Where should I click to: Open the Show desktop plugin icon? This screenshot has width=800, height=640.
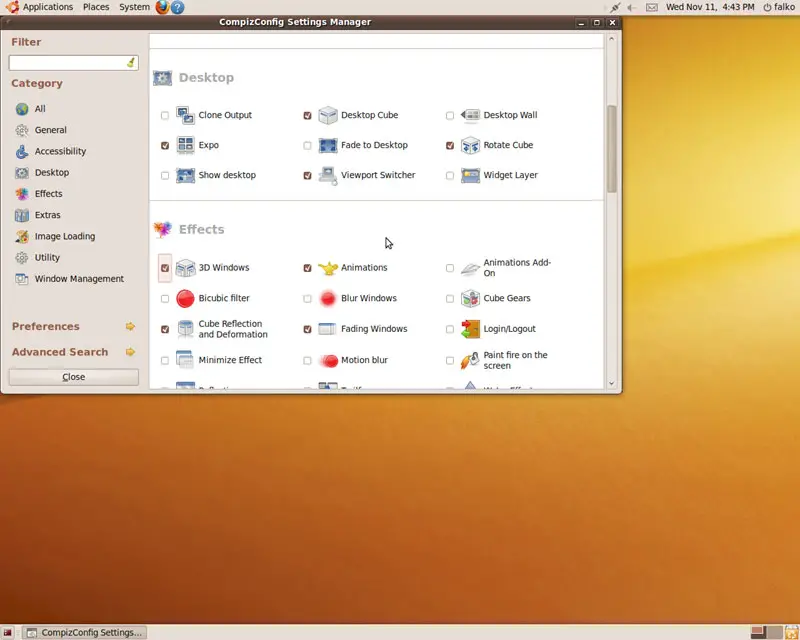coord(185,175)
